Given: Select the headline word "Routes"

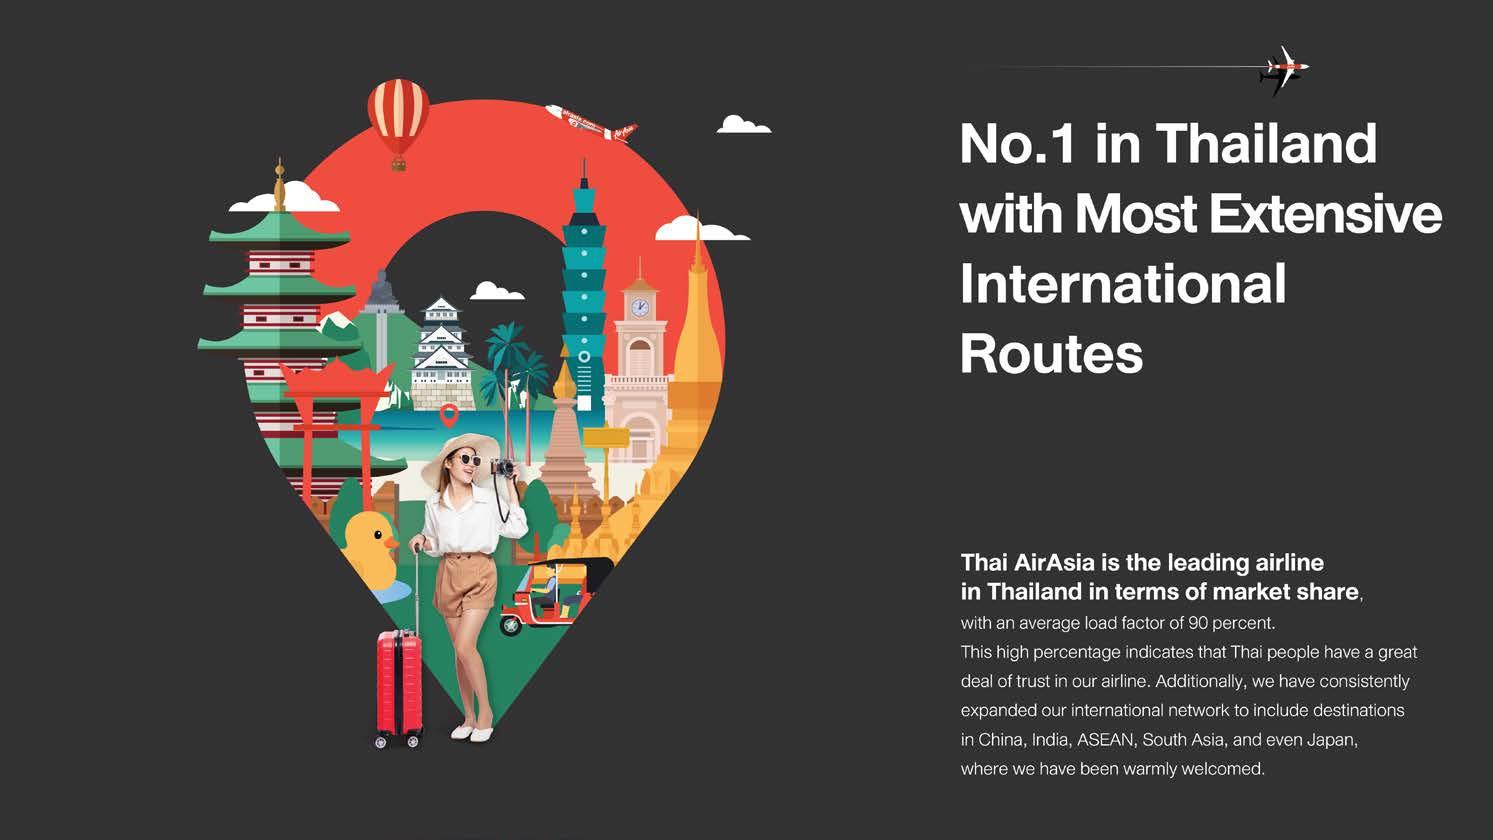Looking at the screenshot, I should click(1051, 353).
